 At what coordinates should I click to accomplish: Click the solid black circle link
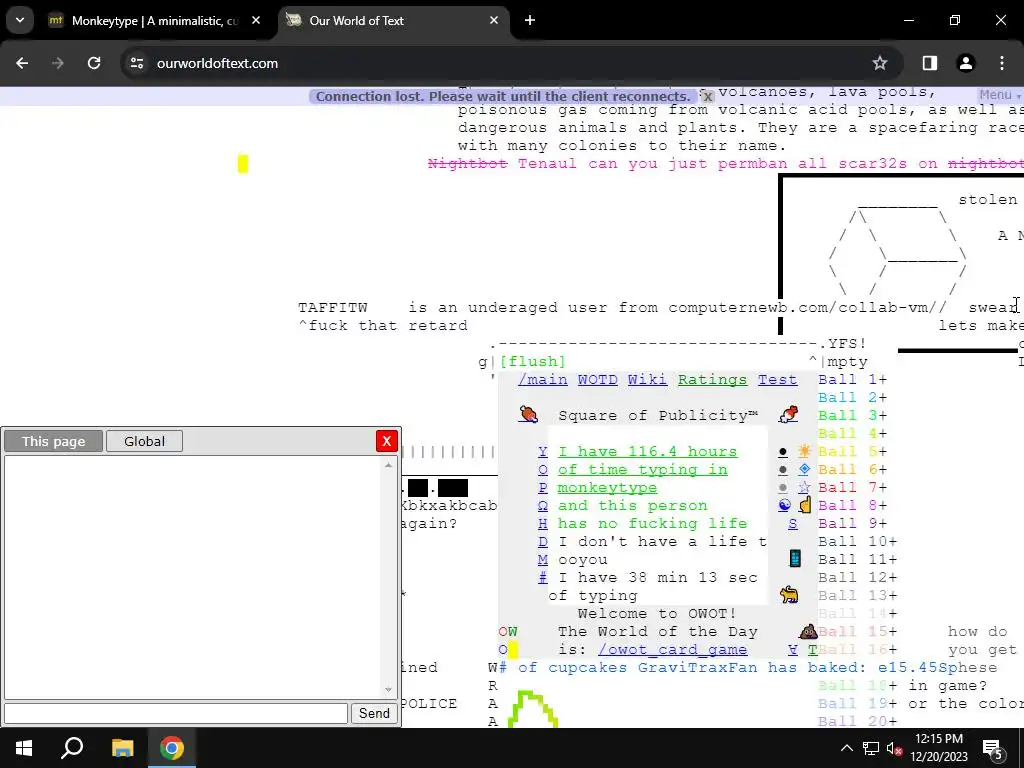pos(783,452)
